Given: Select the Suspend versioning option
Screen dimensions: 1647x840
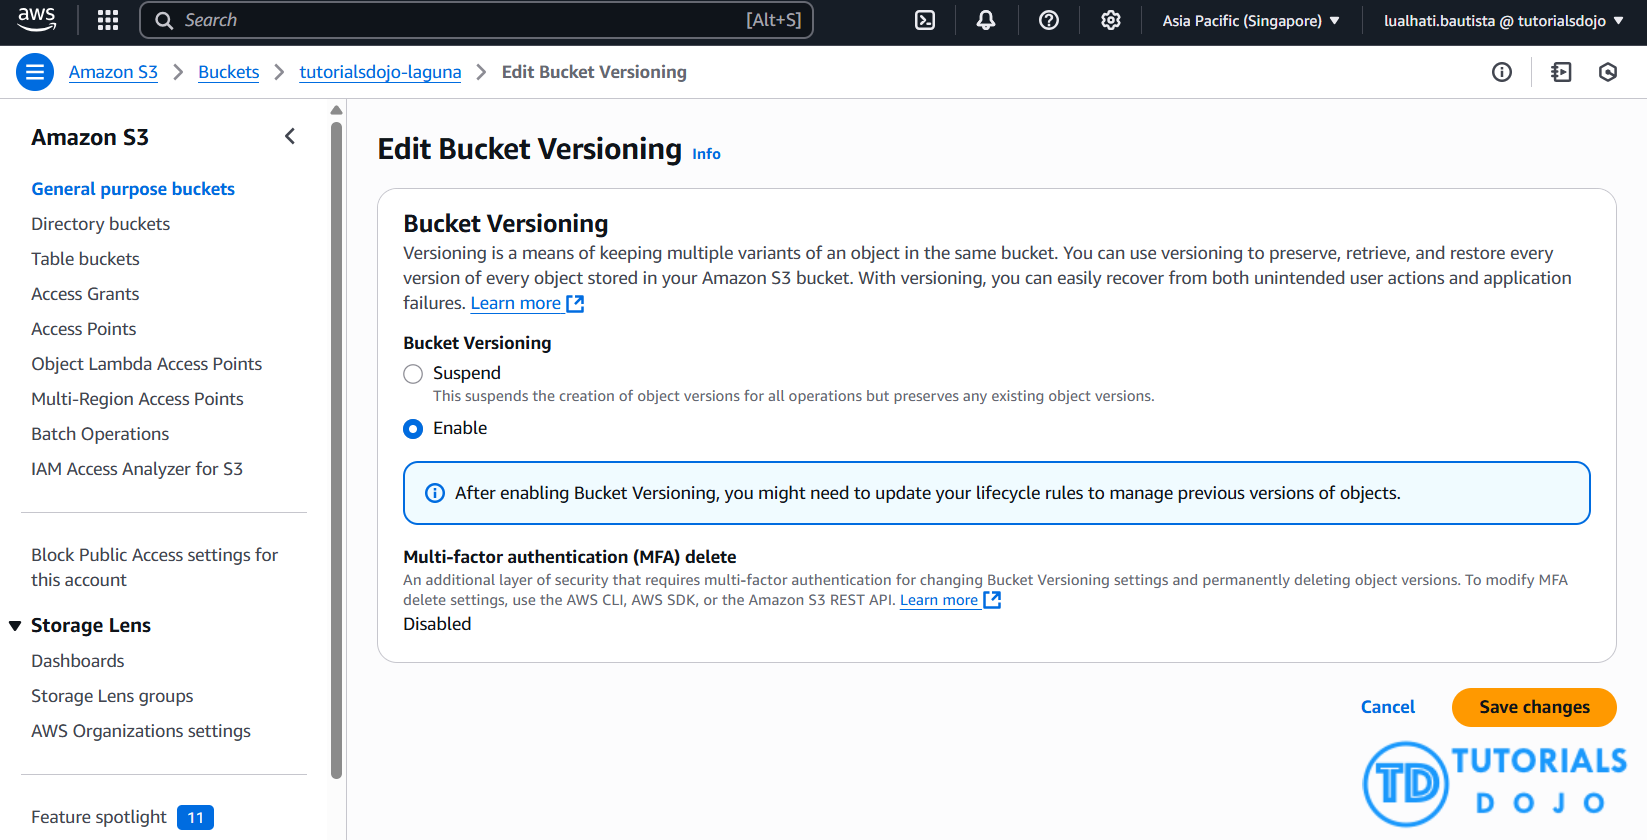Looking at the screenshot, I should coord(413,374).
